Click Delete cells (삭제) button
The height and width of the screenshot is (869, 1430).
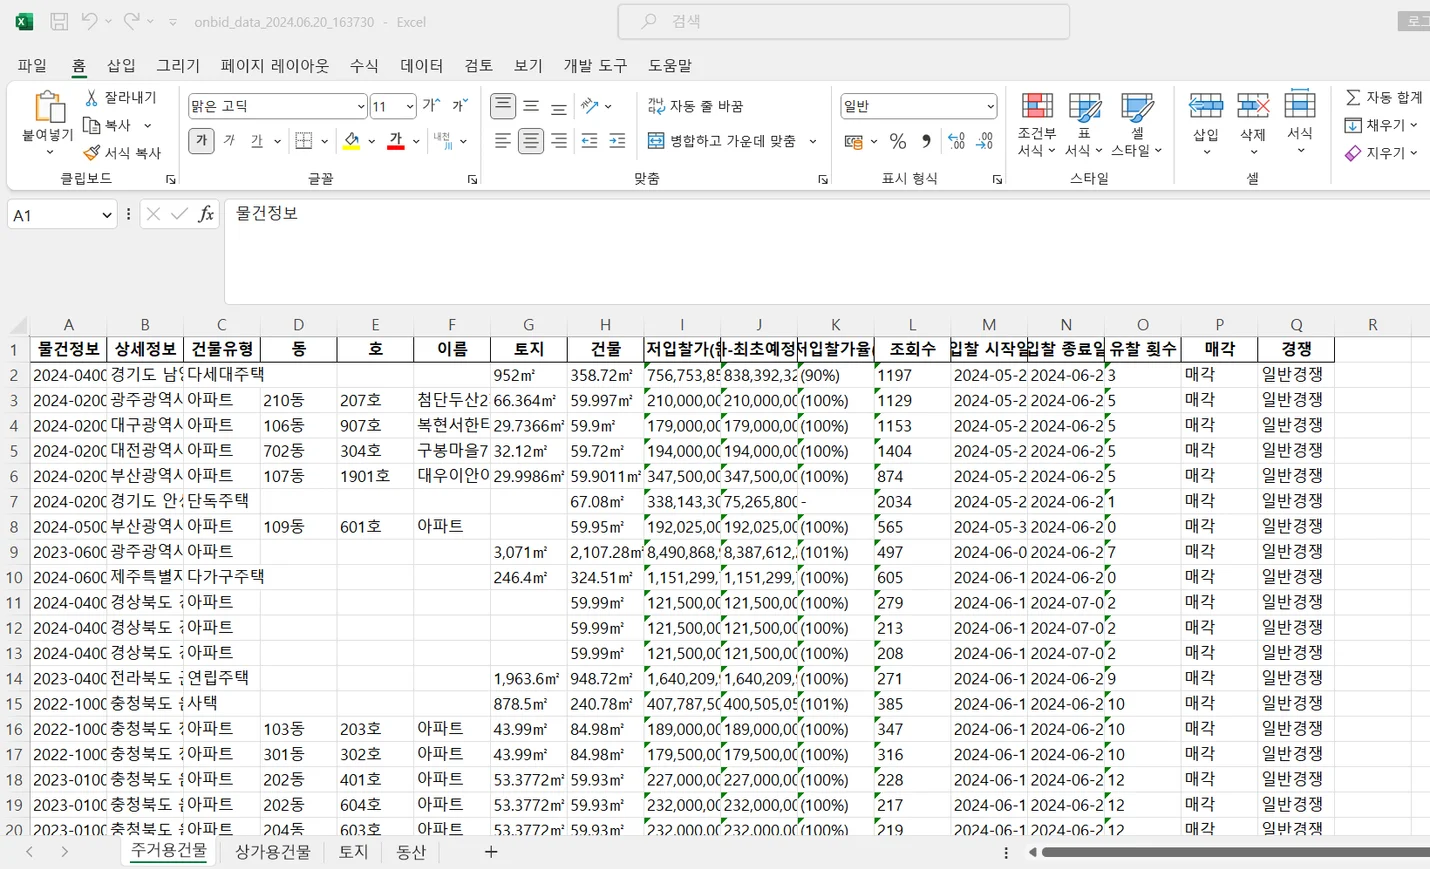point(1253,122)
